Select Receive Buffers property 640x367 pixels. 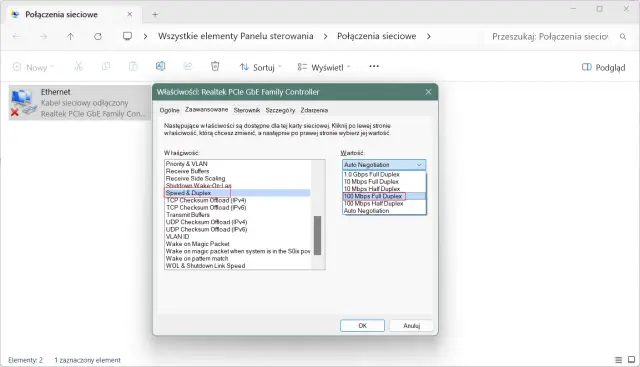pyautogui.click(x=187, y=171)
